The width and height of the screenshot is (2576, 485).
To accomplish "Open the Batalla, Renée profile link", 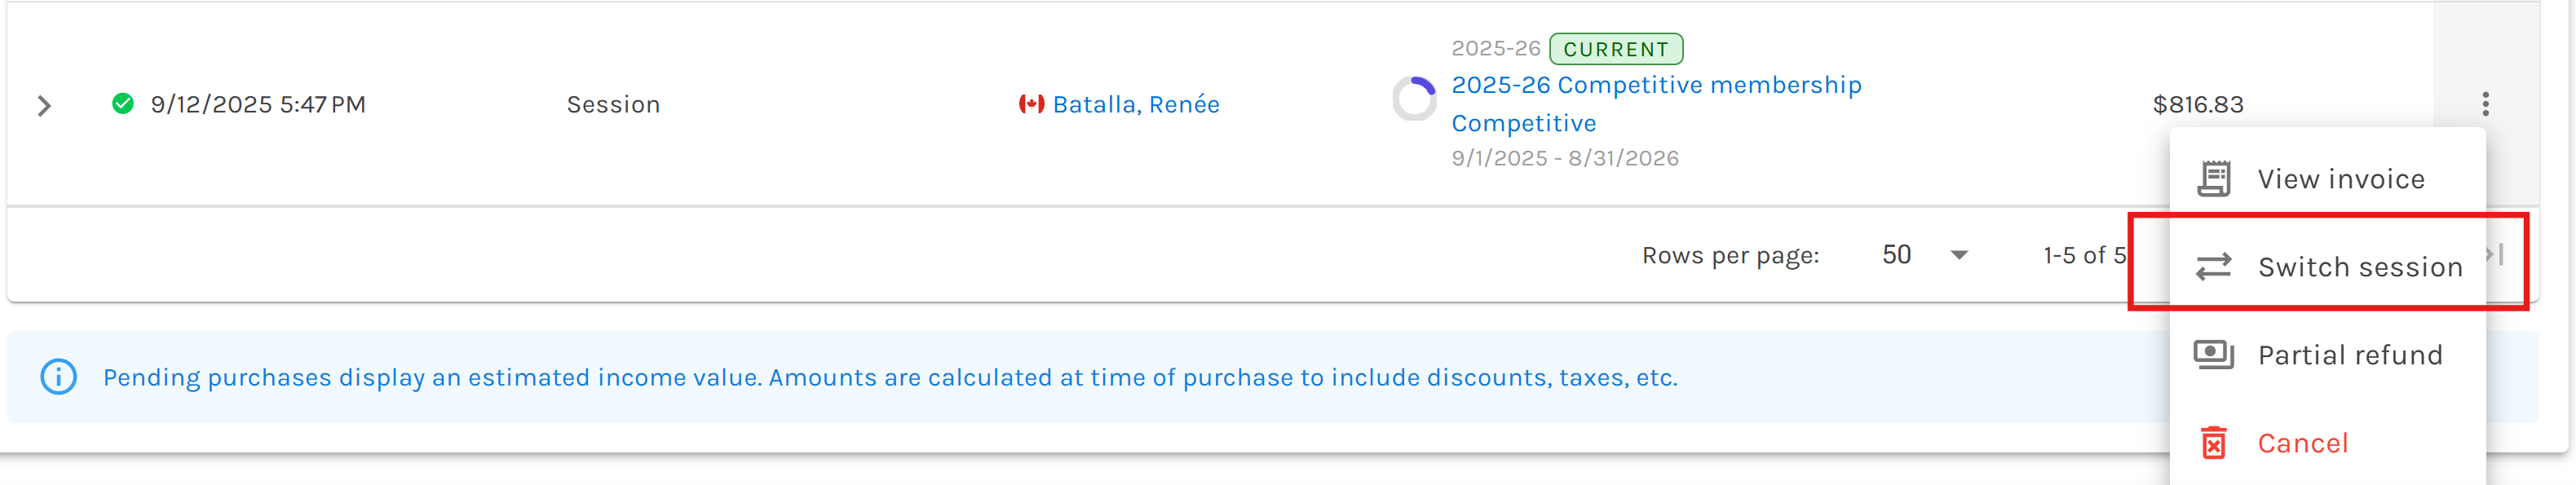I will [x=1136, y=104].
